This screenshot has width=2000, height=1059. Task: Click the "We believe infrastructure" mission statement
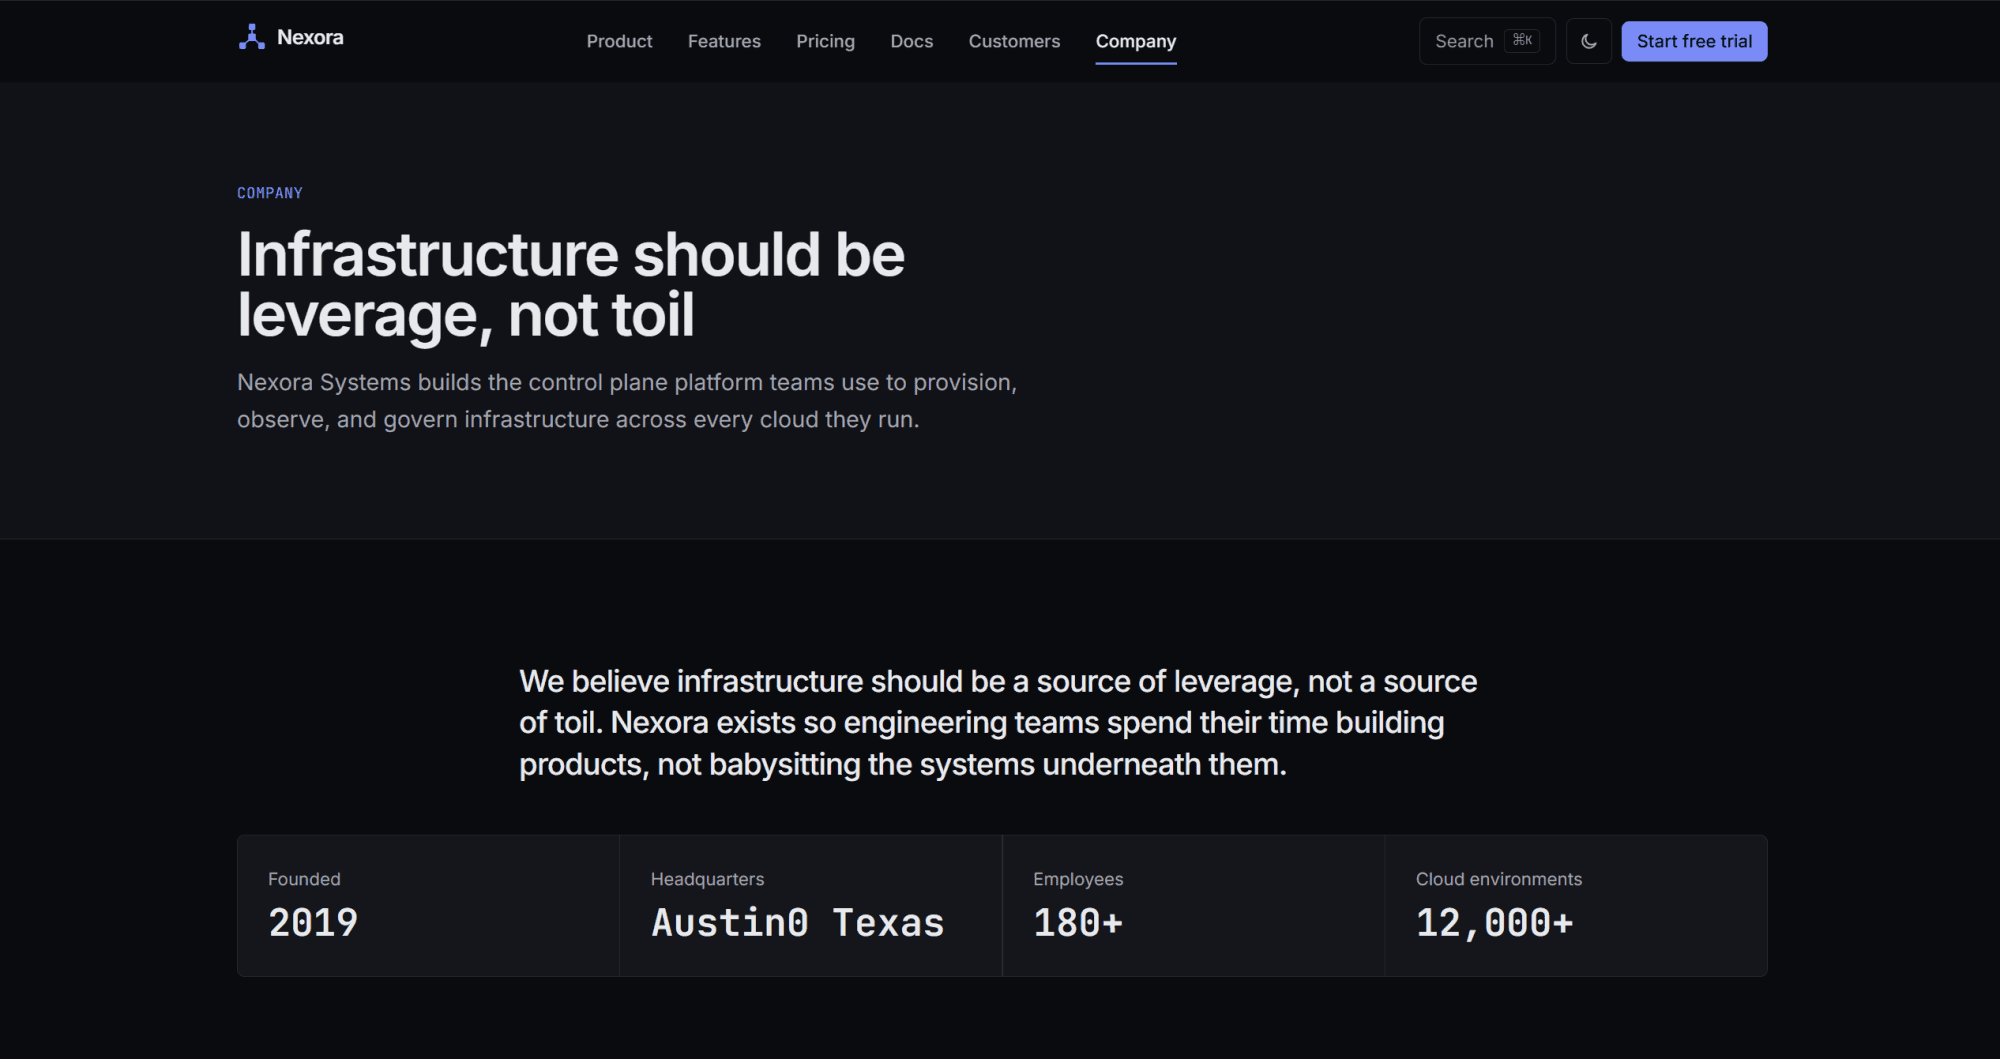pos(998,722)
